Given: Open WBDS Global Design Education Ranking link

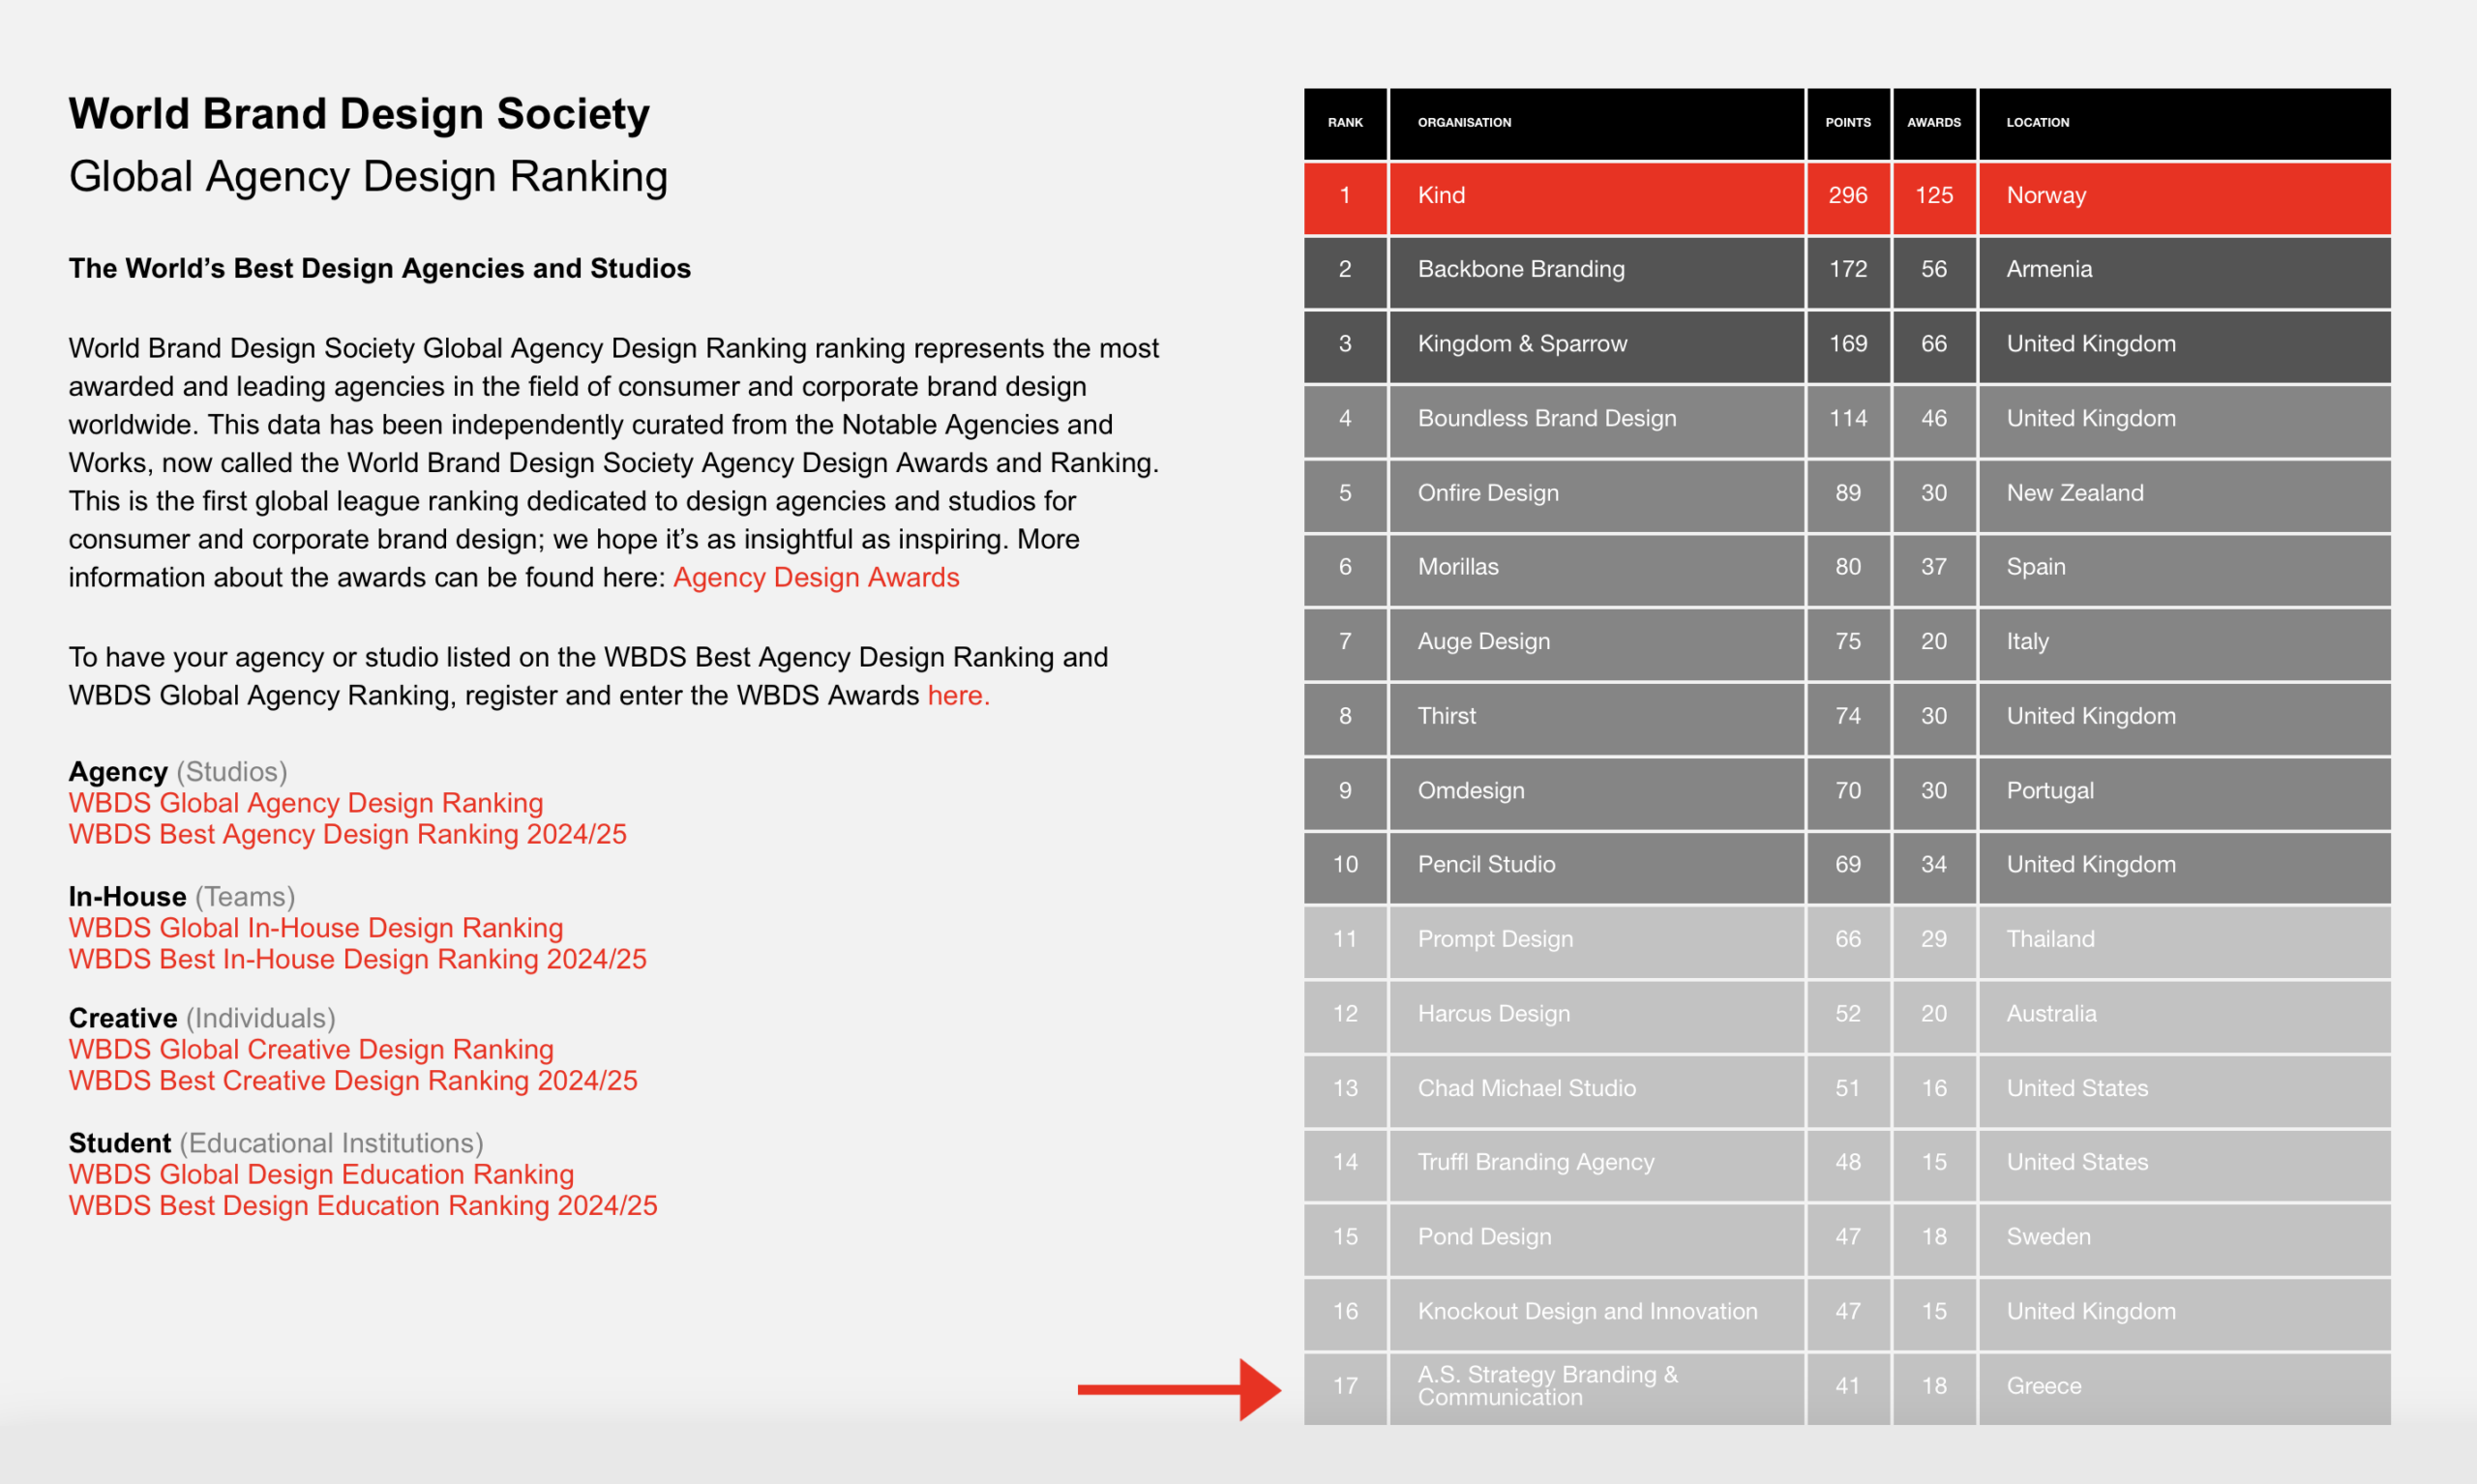Looking at the screenshot, I should pos(321,1174).
